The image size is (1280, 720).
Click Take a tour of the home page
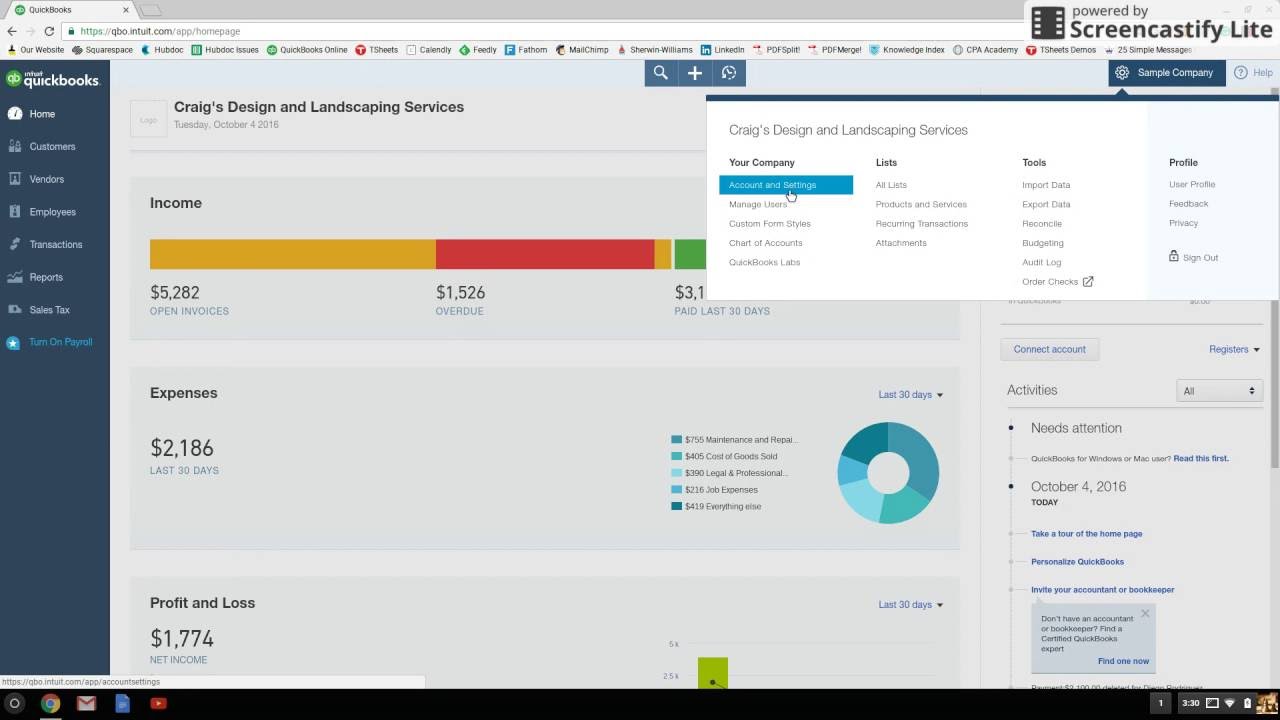(x=1086, y=534)
